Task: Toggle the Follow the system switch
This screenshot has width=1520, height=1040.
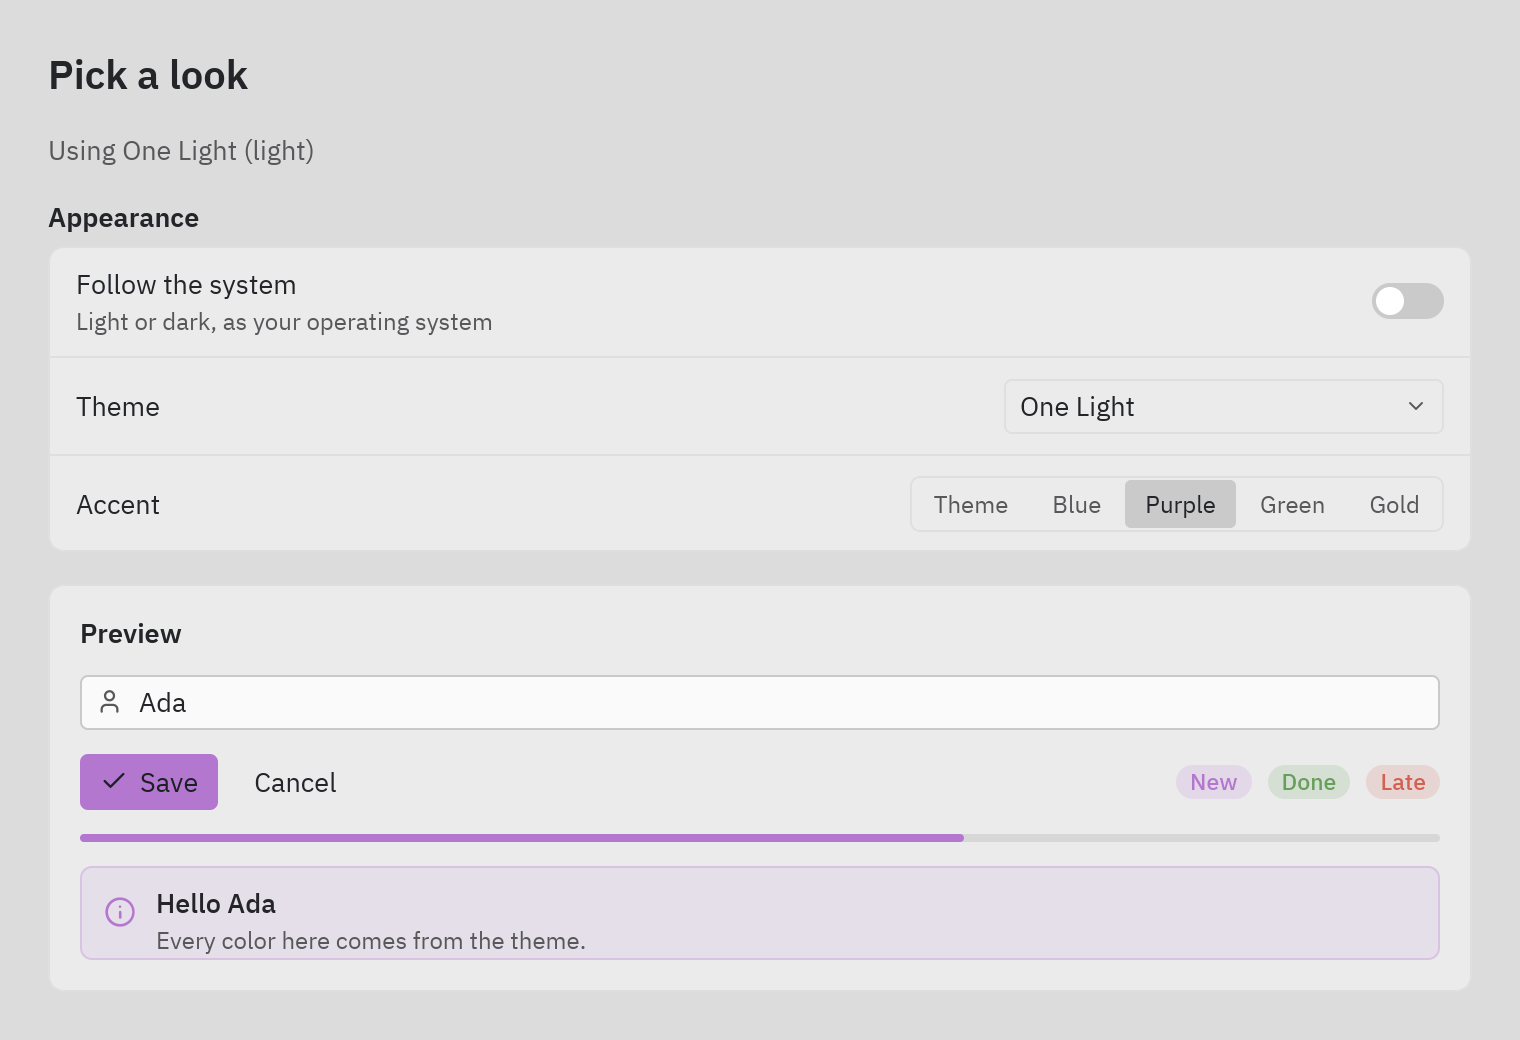Action: click(x=1407, y=301)
